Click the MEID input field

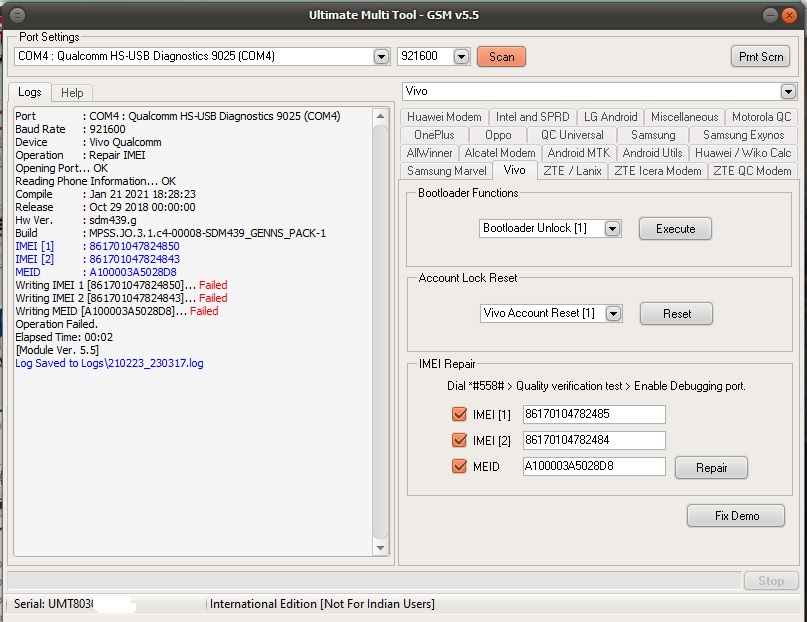click(x=594, y=466)
